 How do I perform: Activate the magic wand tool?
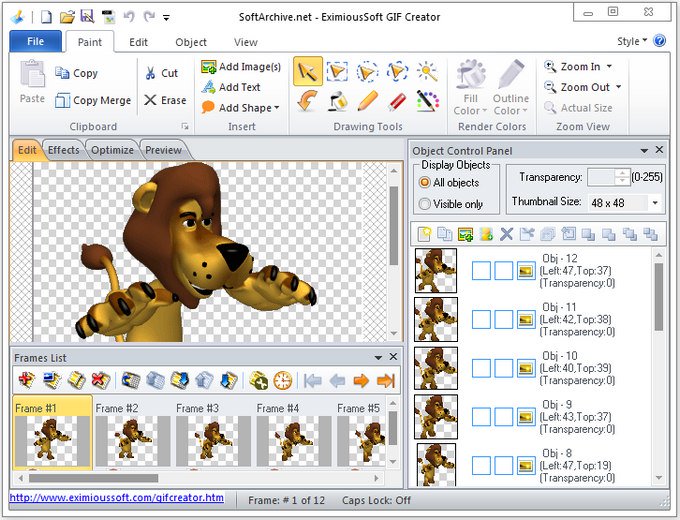tap(427, 72)
